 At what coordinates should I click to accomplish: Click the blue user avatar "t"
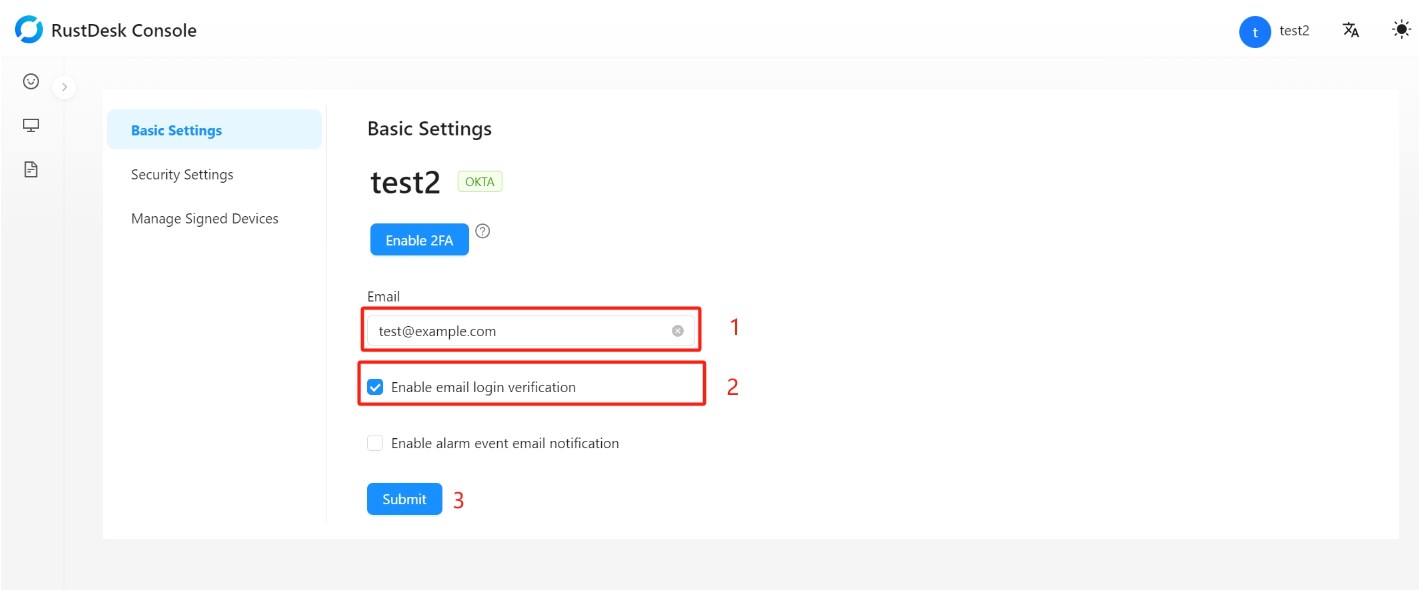point(1254,31)
